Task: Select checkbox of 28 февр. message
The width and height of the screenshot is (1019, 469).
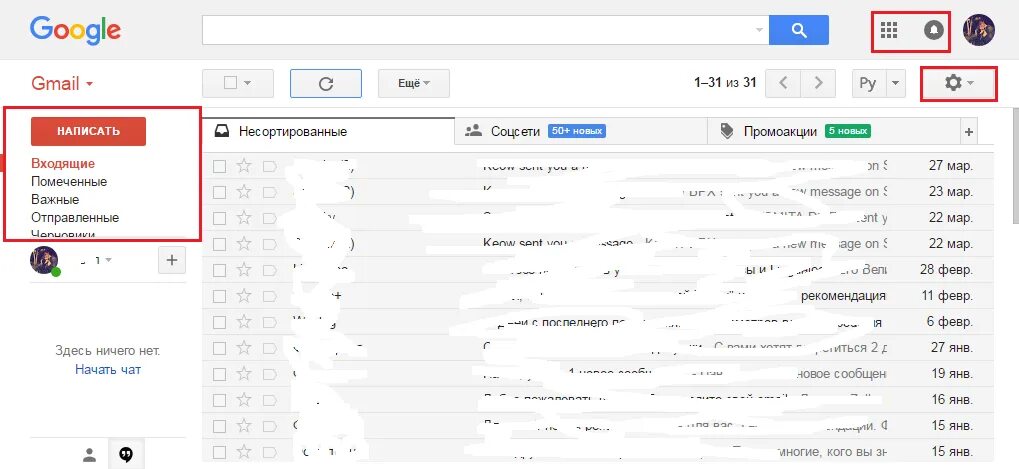Action: [220, 270]
